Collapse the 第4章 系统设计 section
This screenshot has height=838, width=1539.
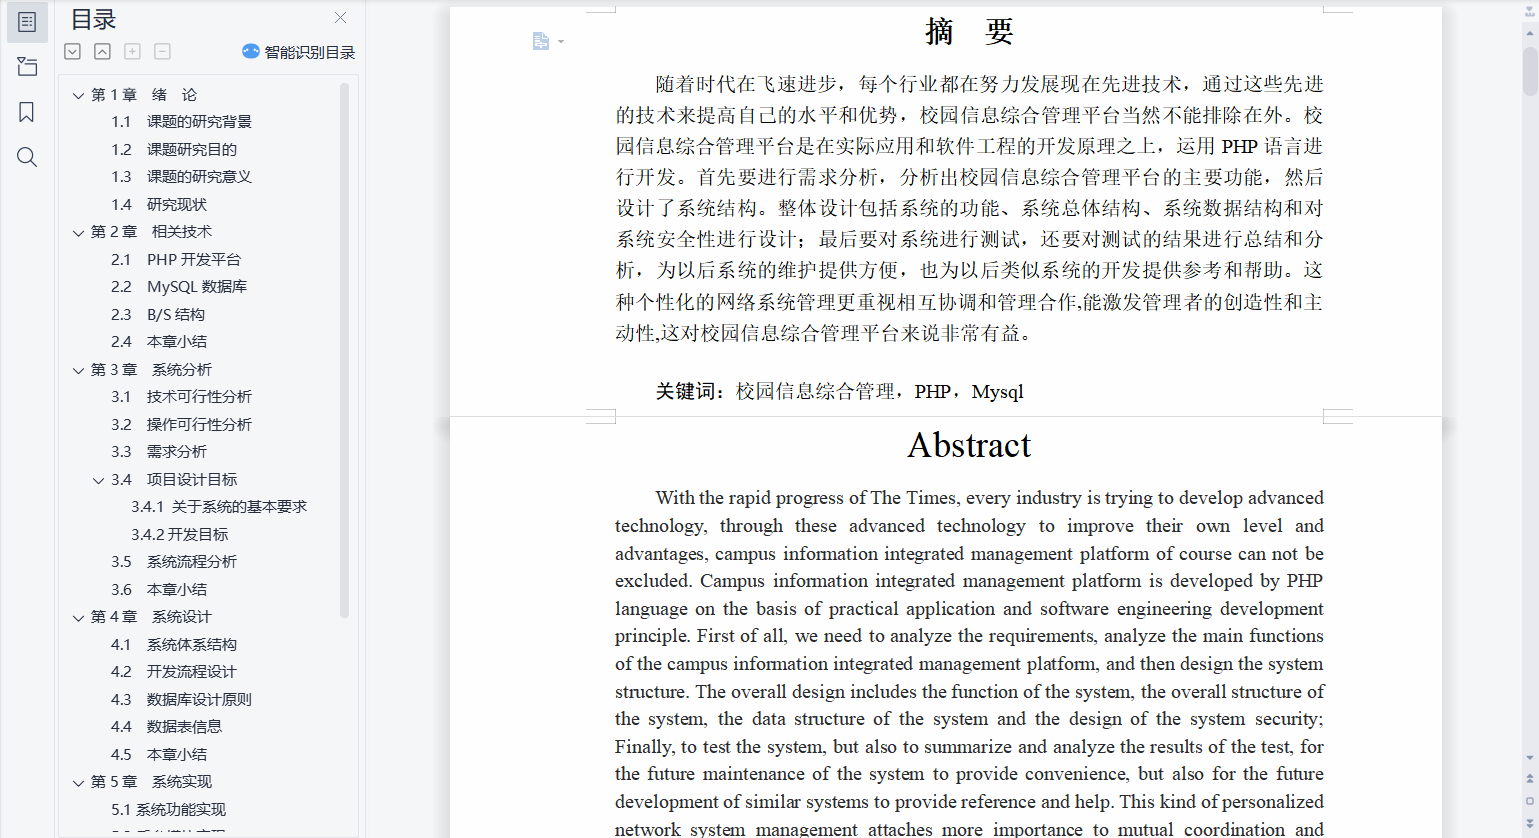[78, 618]
